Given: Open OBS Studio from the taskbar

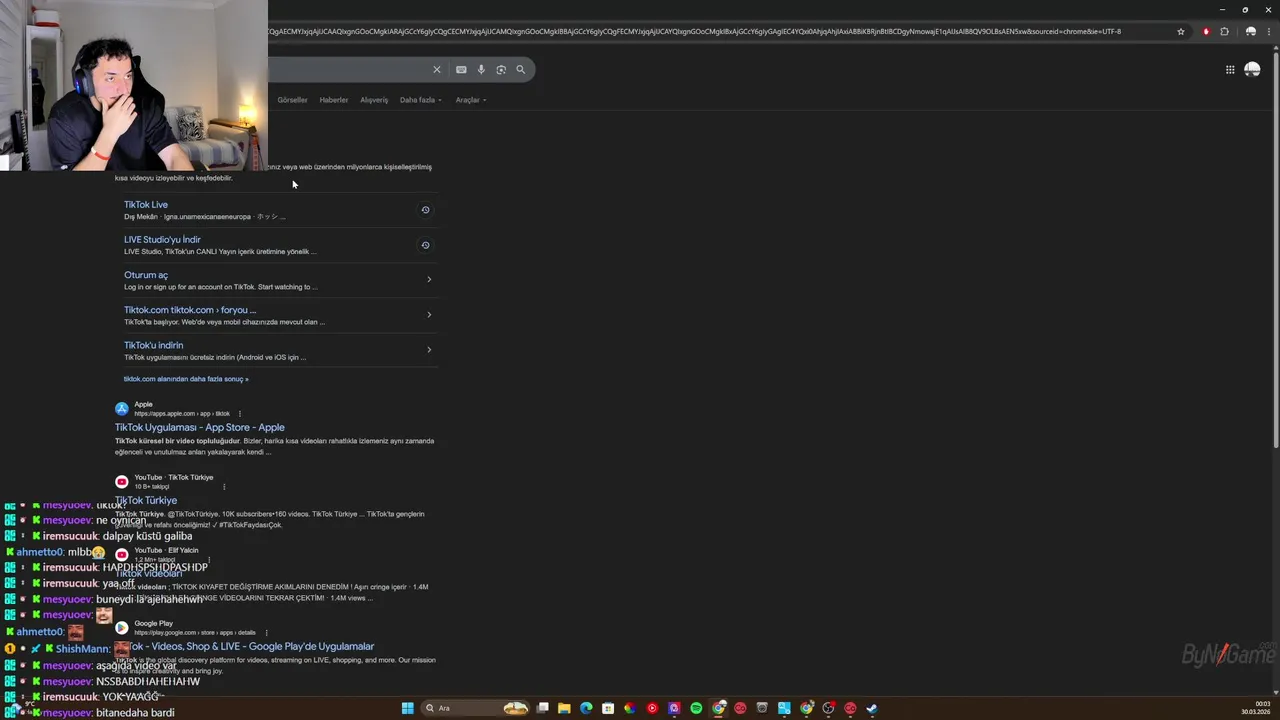Looking at the screenshot, I should coord(828,708).
